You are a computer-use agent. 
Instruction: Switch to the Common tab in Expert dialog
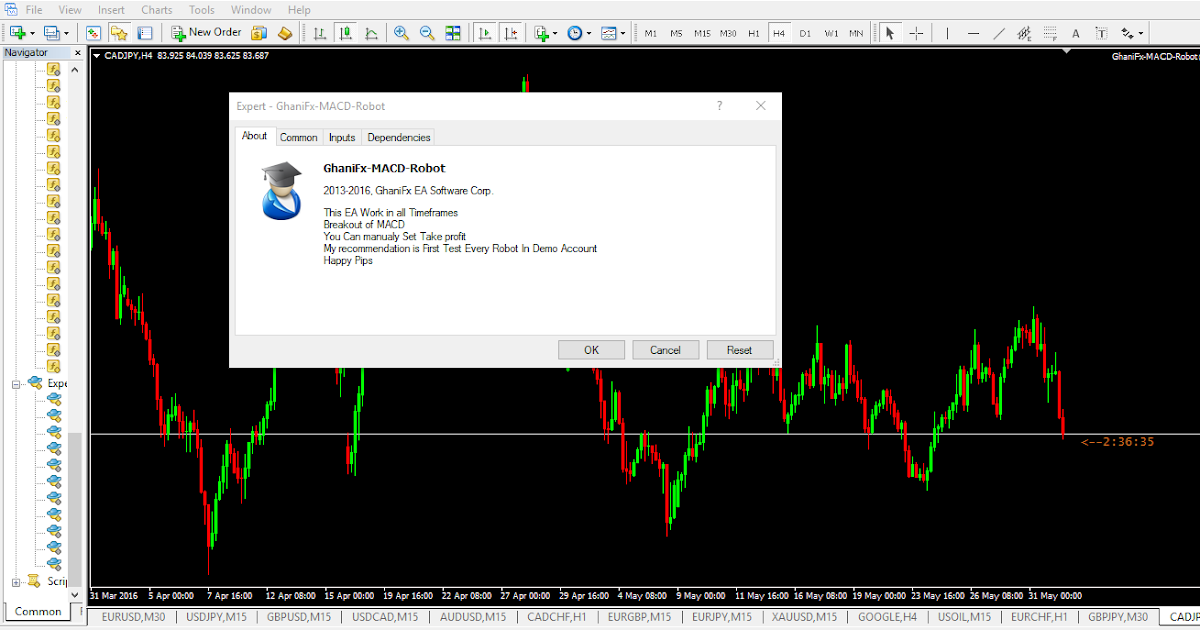pos(299,138)
